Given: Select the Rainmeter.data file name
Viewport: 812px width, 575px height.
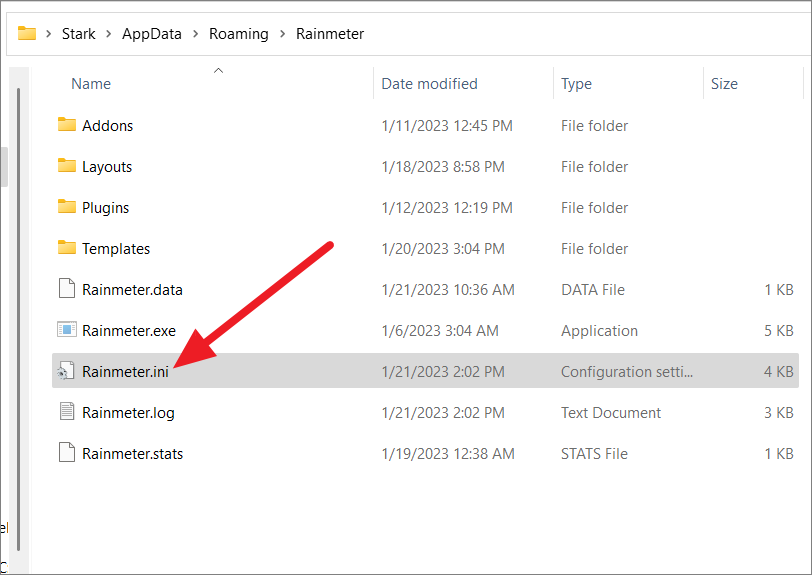Looking at the screenshot, I should (133, 290).
